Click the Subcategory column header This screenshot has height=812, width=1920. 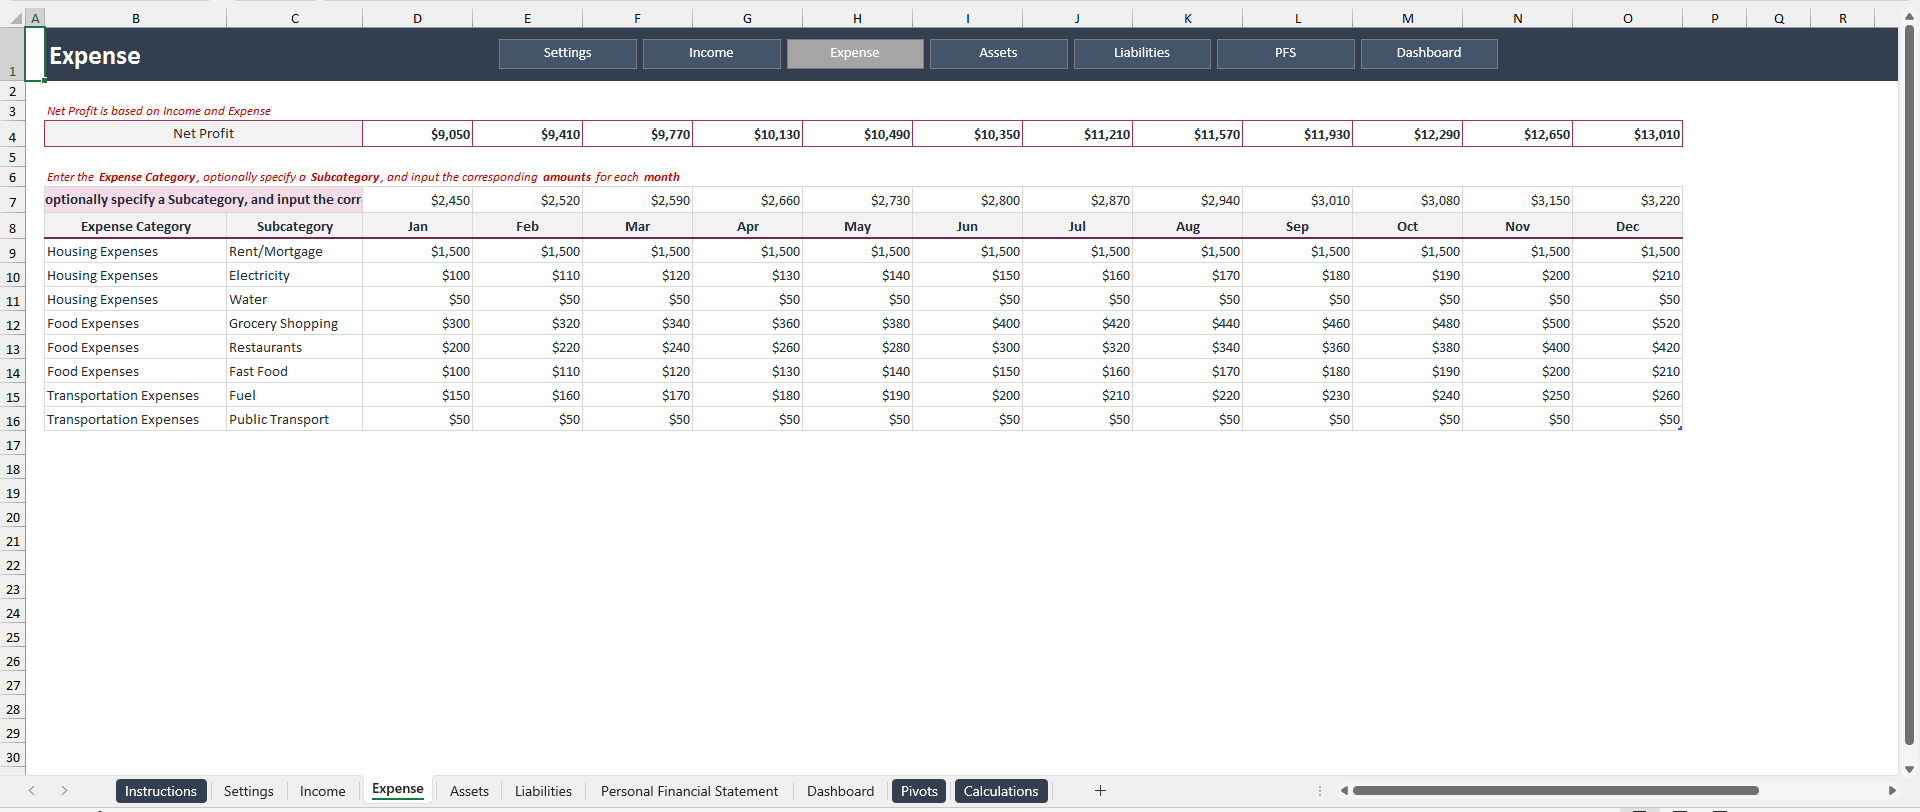coord(295,226)
